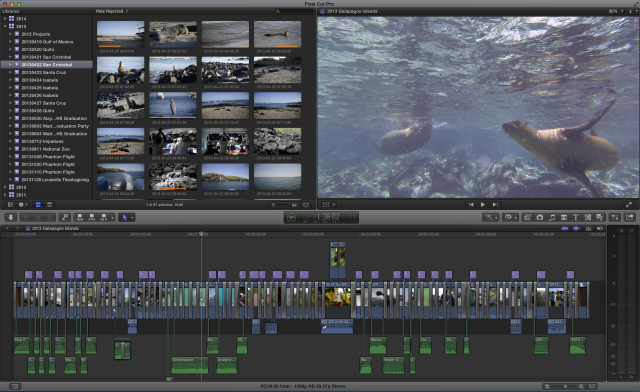
Task: Toggle audio skimming in the timeline
Action: 576,228
